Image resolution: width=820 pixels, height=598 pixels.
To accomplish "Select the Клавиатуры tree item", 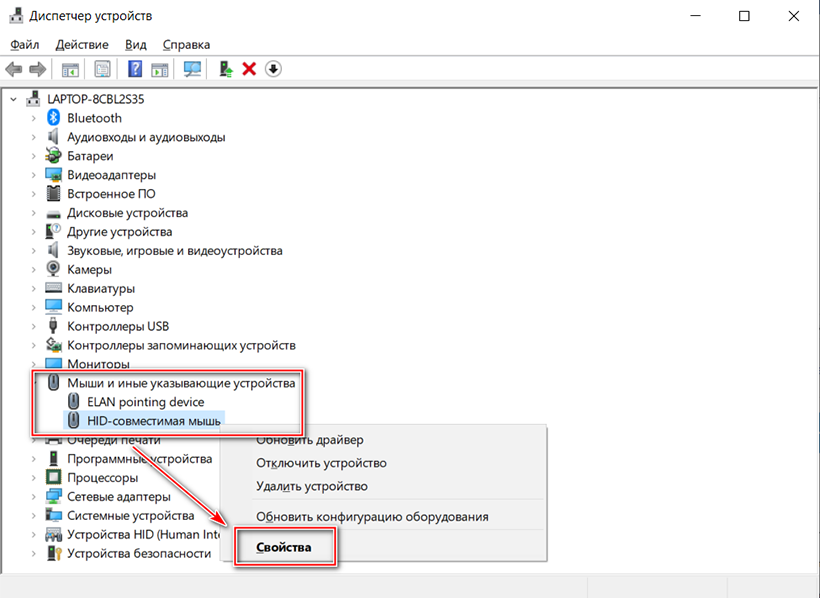I will click(x=101, y=289).
